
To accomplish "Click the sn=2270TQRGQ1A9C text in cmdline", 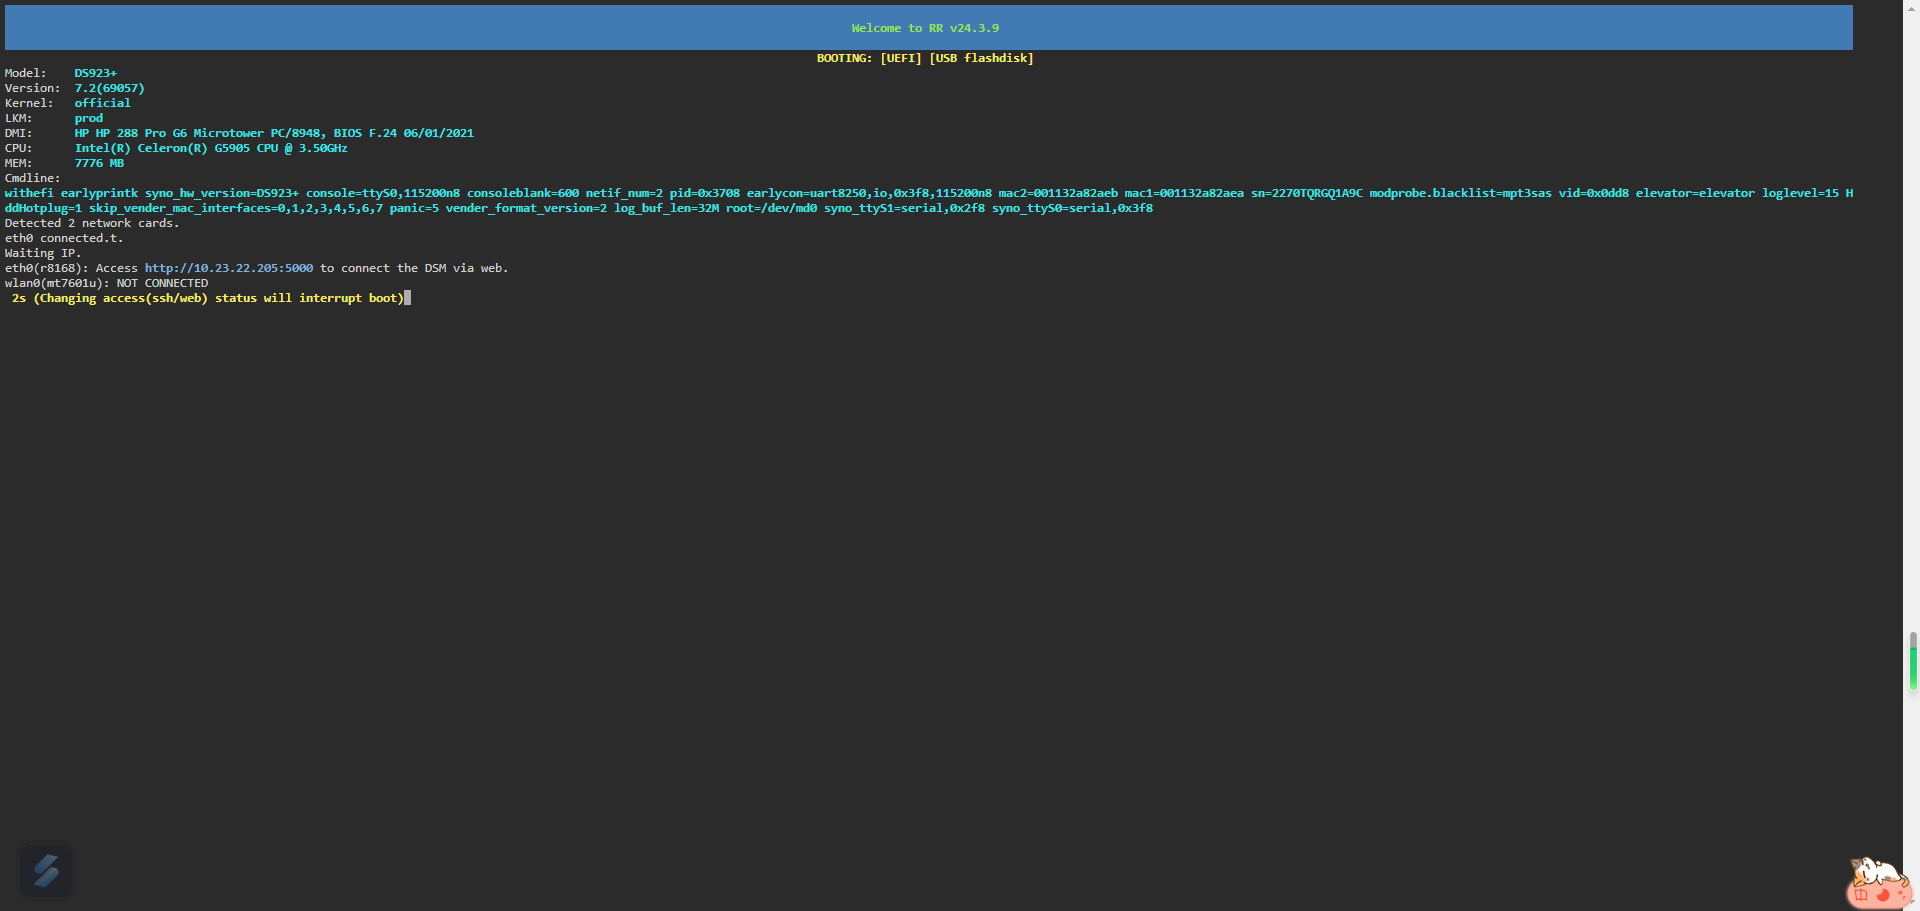I will point(1307,193).
